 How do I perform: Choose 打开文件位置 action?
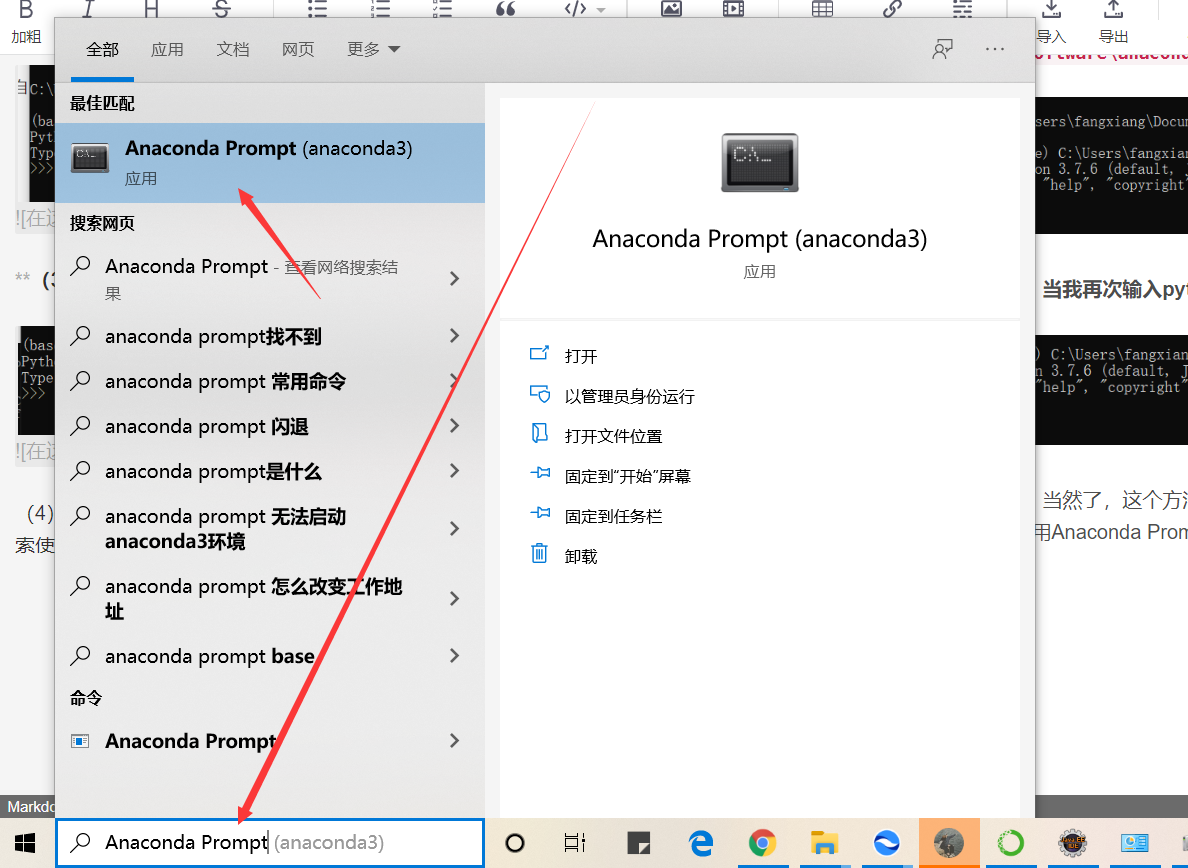[596, 436]
